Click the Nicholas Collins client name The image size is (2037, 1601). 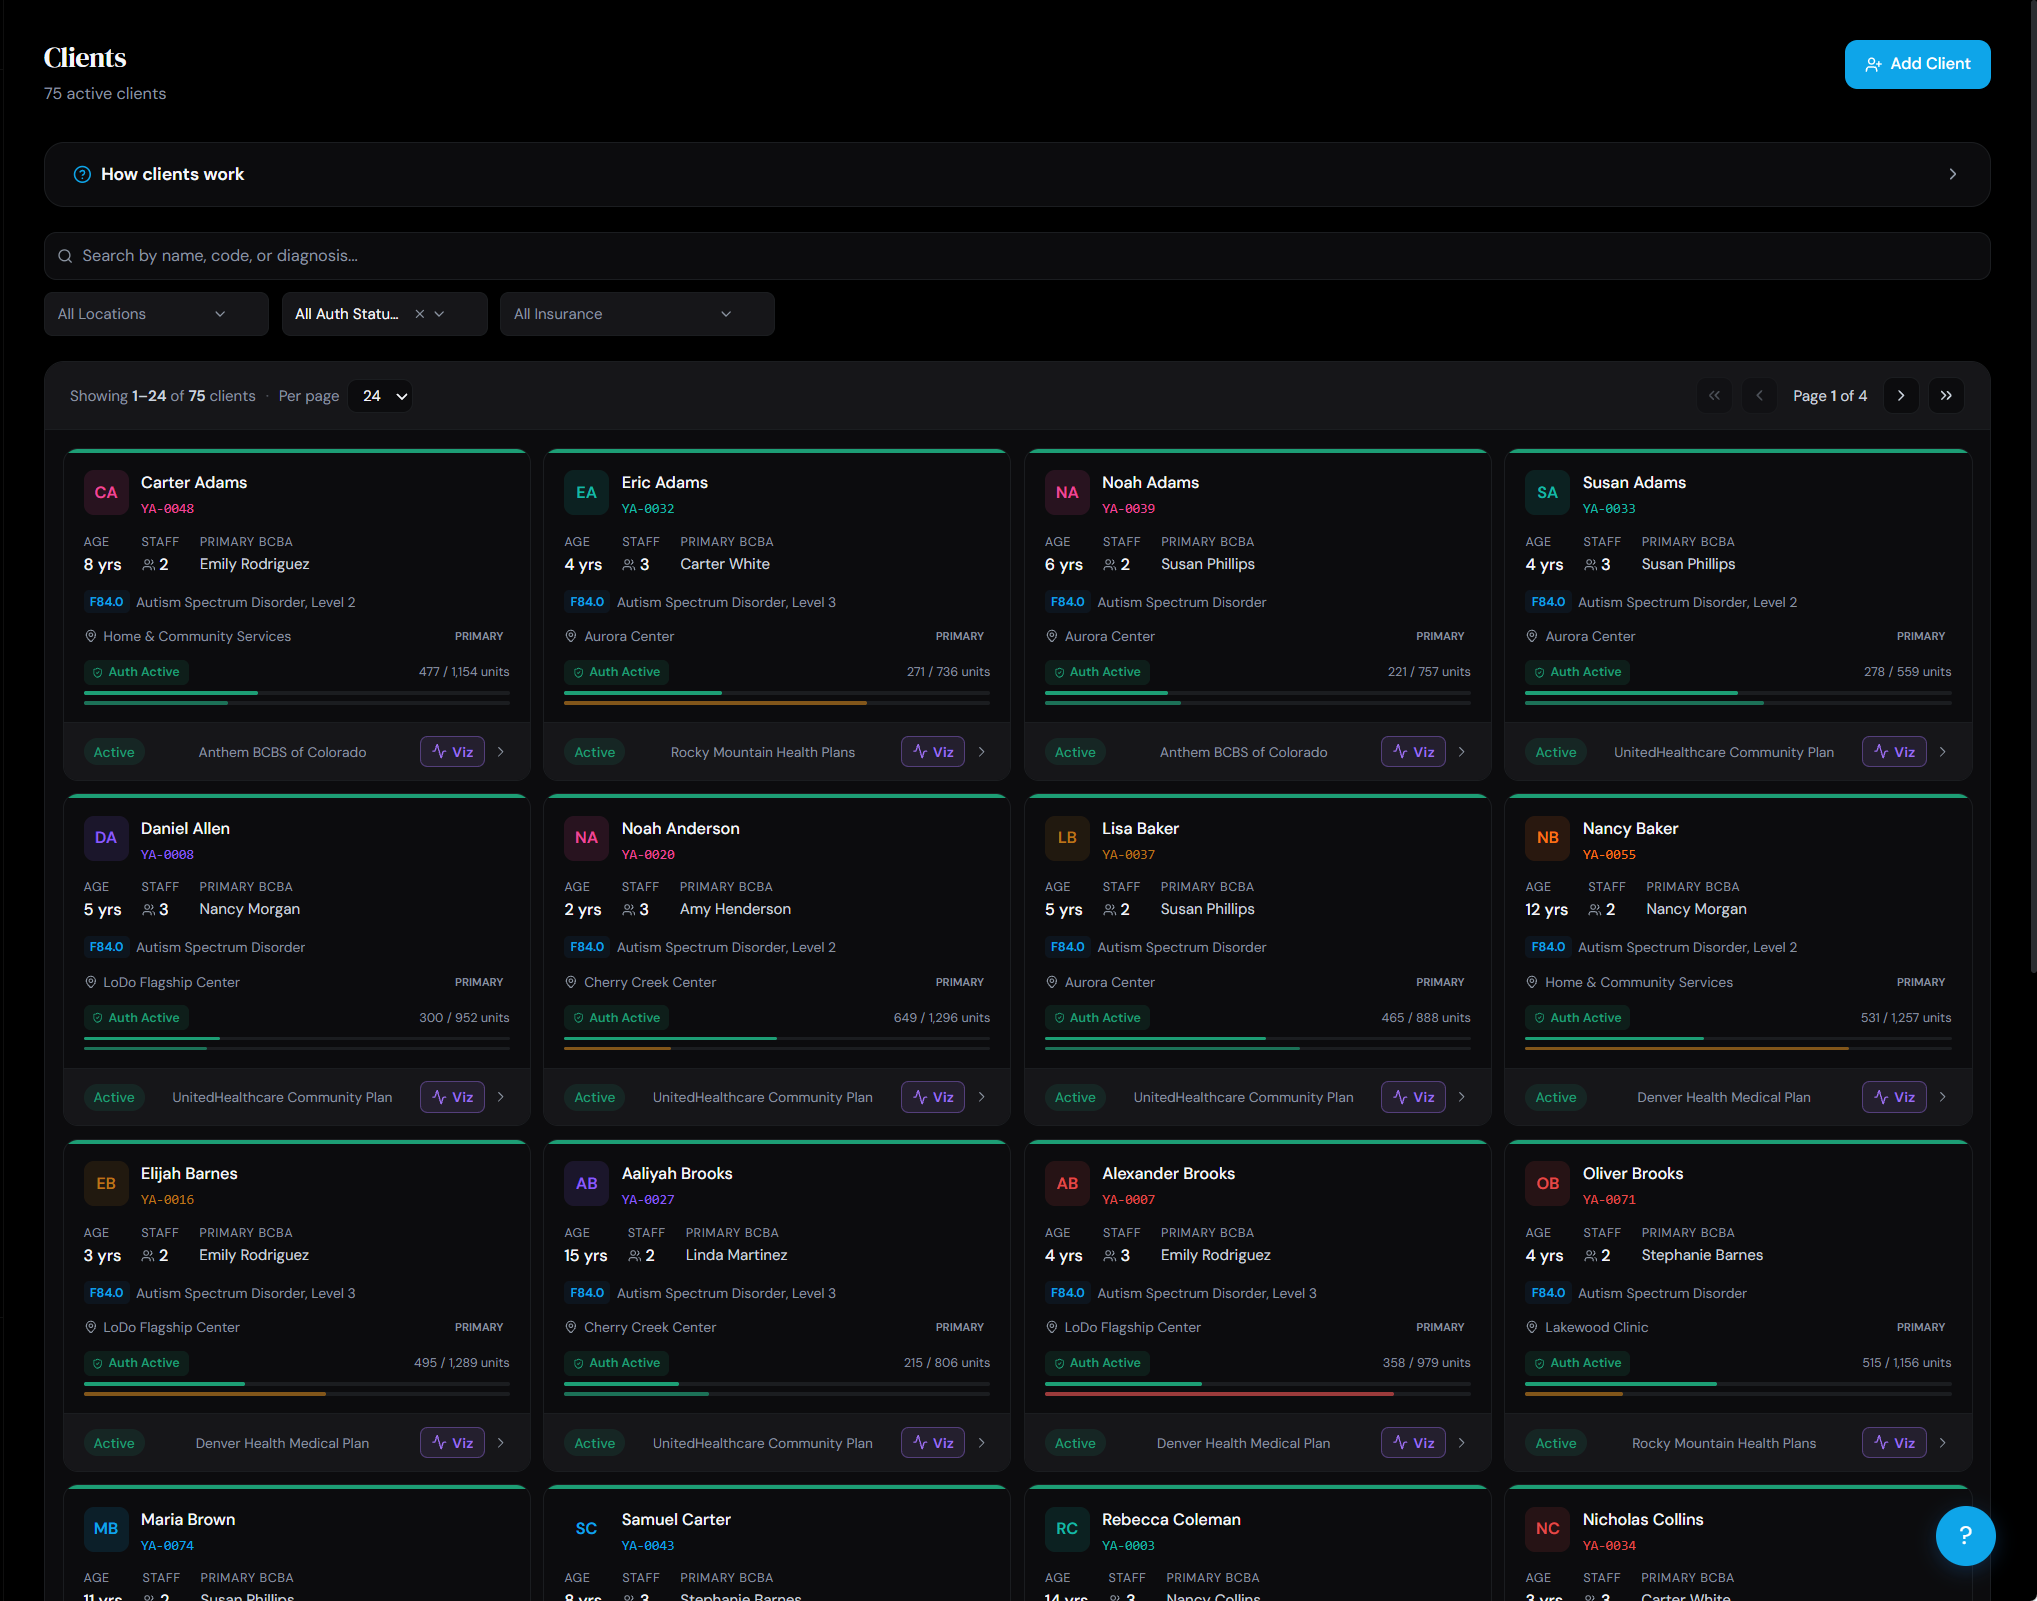(1643, 1519)
